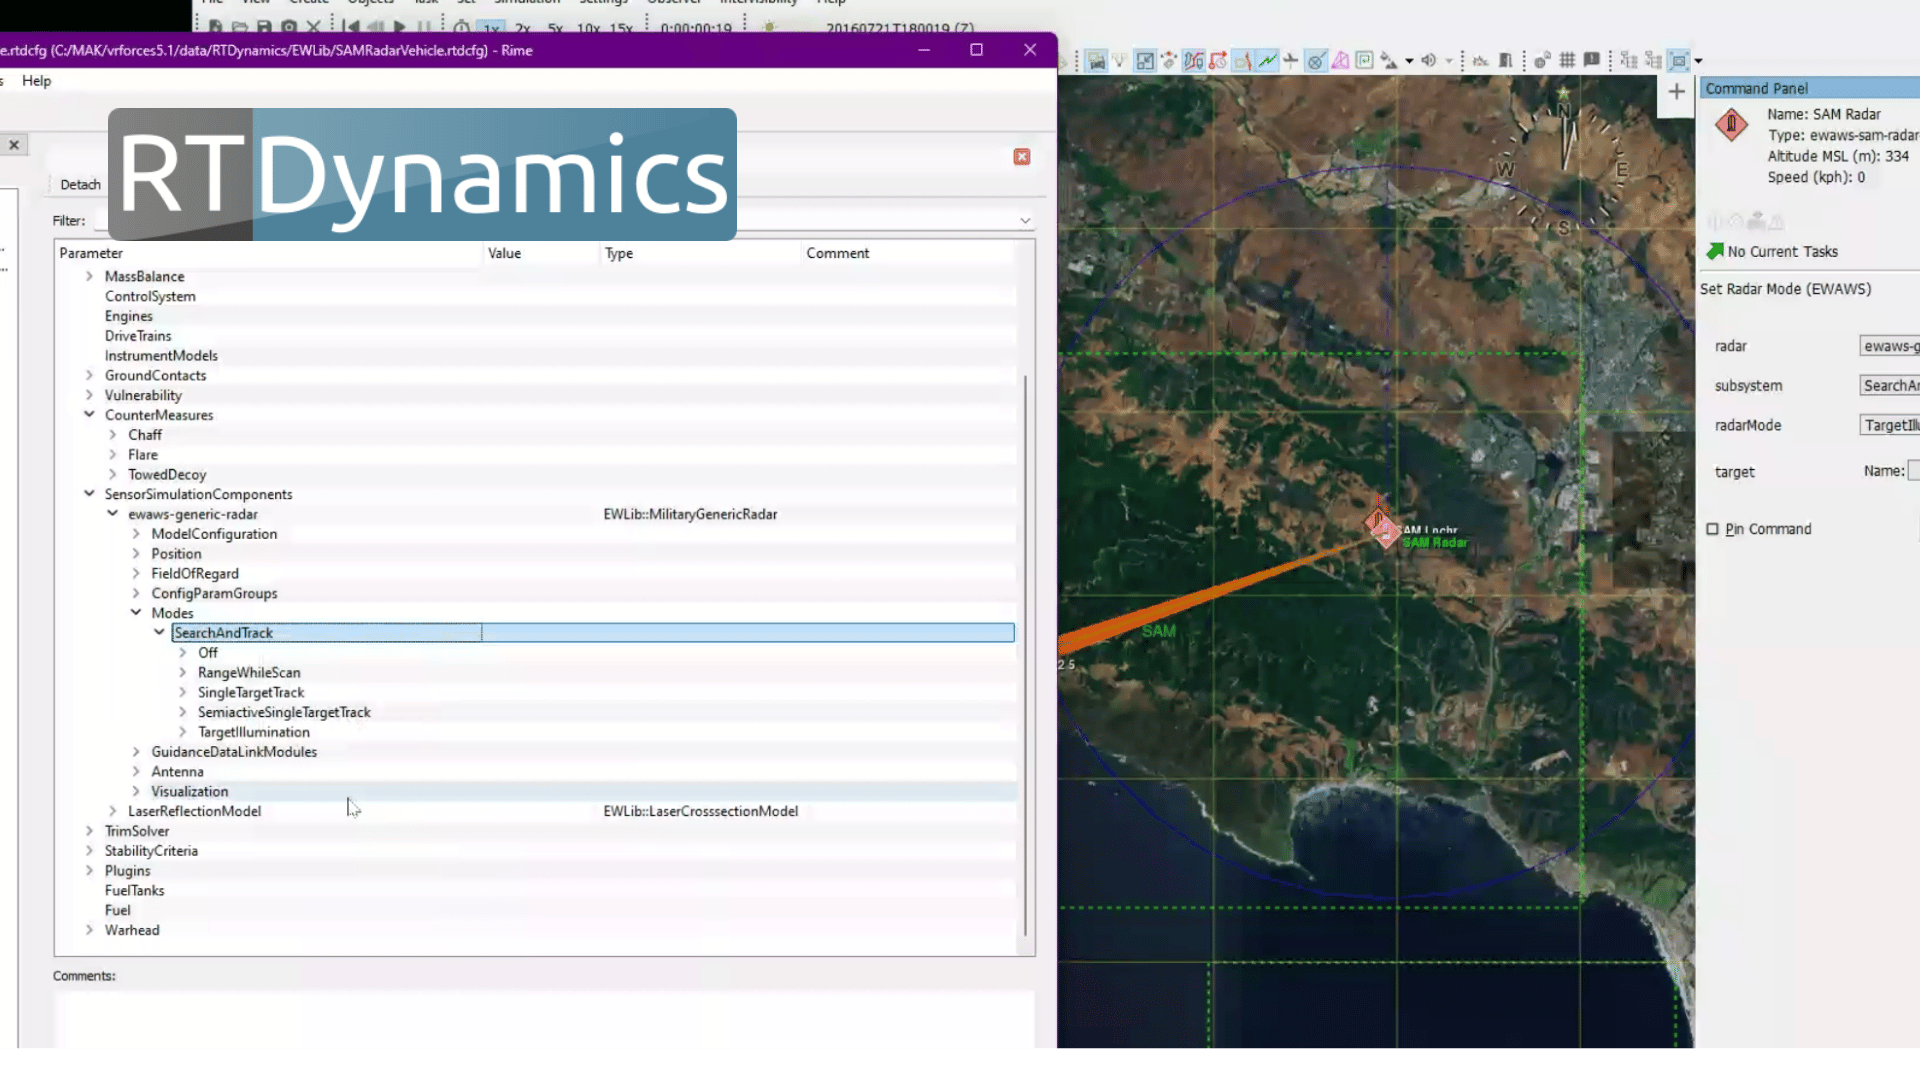Expand the RangeWhileScan node
The width and height of the screenshot is (1920, 1080).
coord(182,672)
